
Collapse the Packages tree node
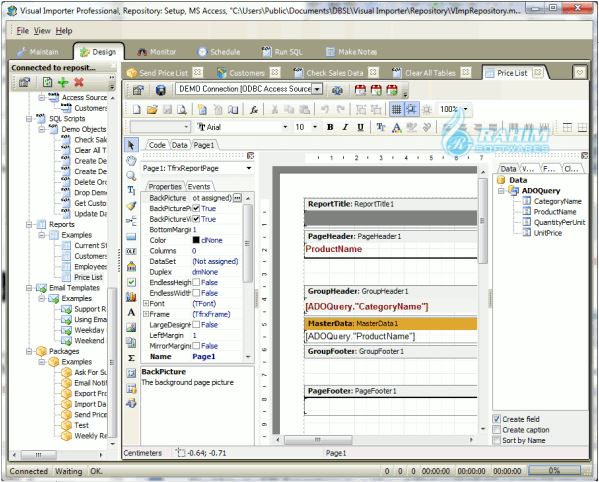pyautogui.click(x=29, y=351)
